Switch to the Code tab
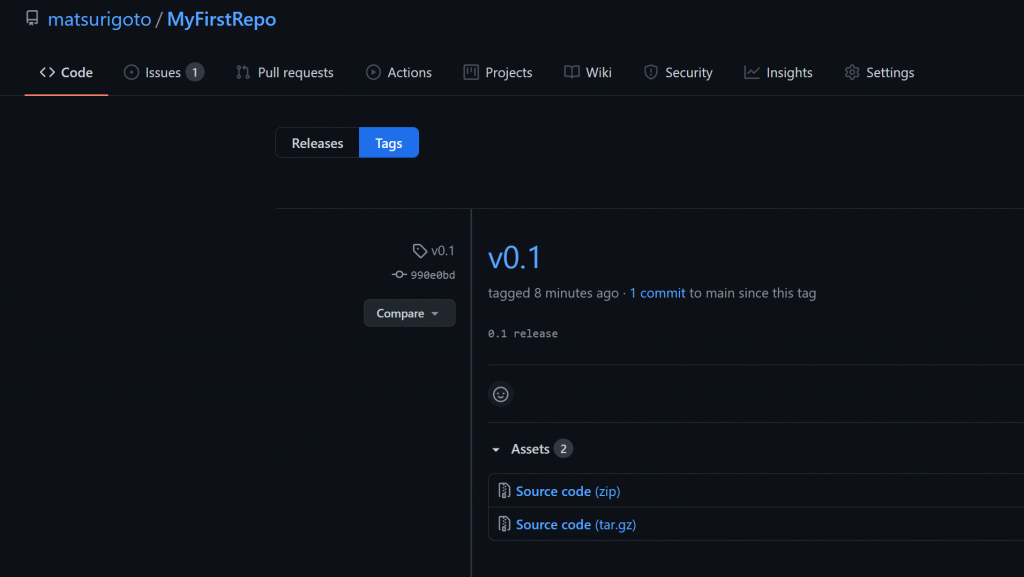 click(x=66, y=72)
